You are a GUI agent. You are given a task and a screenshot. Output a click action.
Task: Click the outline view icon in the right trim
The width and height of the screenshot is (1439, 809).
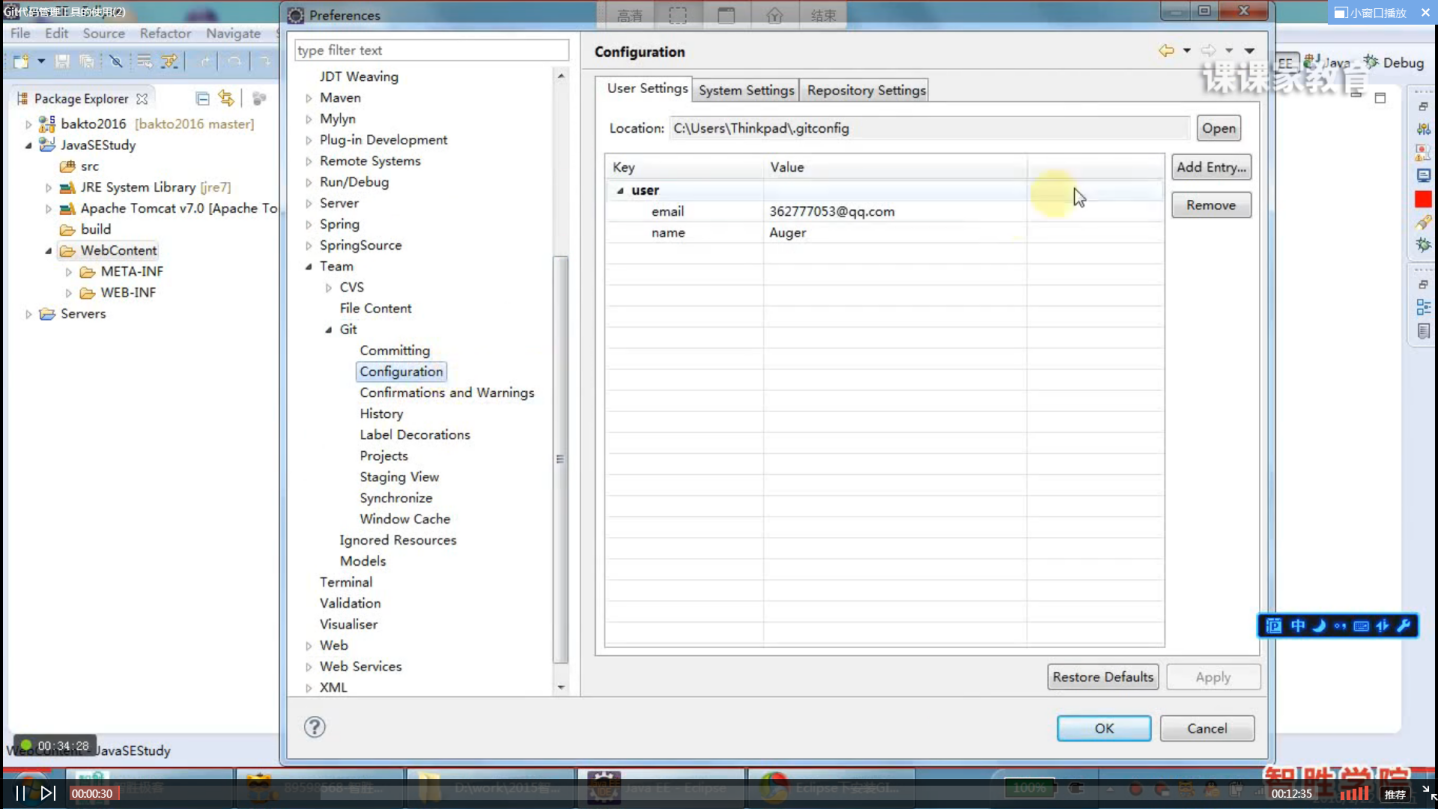pos(1423,308)
